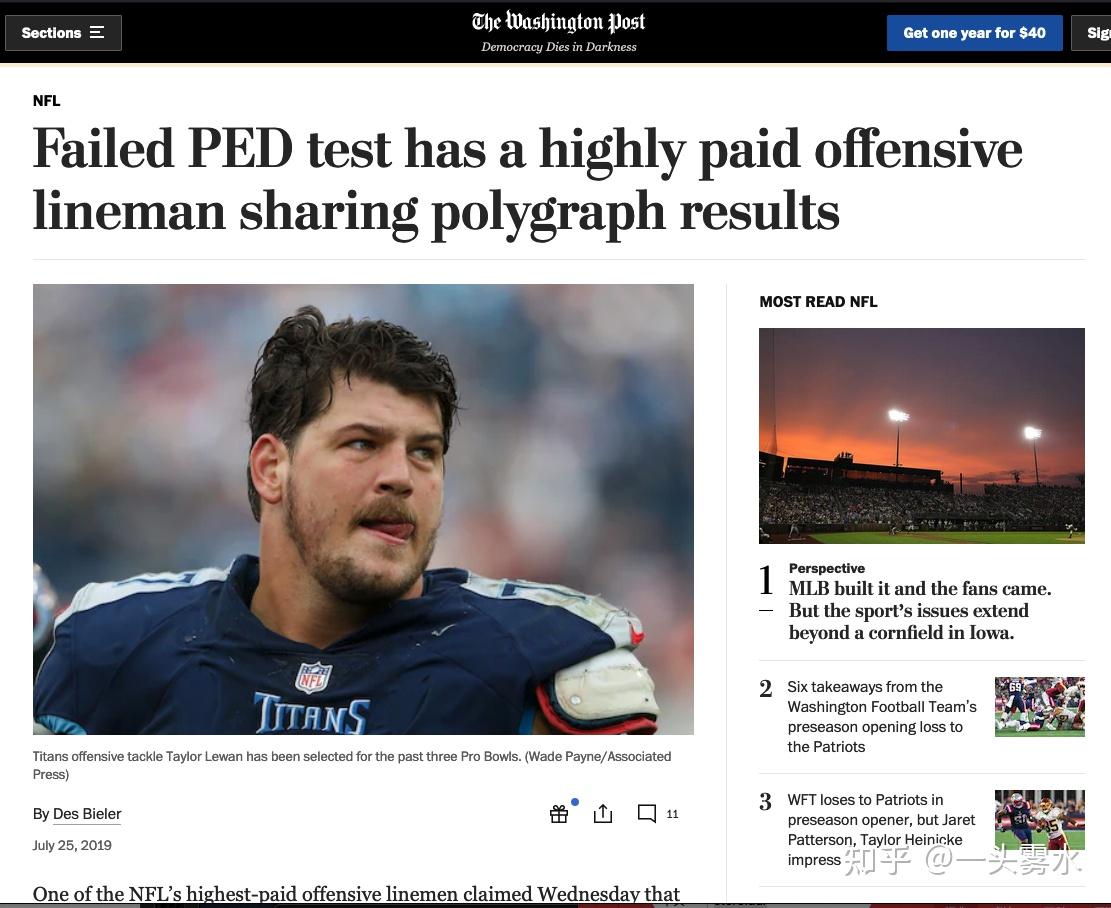Screen dimensions: 1111x908
Task: Click author name Des Bieler
Action: click(x=87, y=814)
